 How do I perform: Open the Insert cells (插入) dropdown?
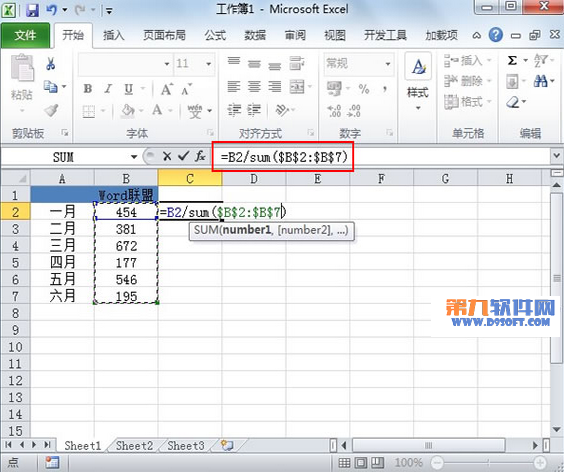pyautogui.click(x=468, y=60)
